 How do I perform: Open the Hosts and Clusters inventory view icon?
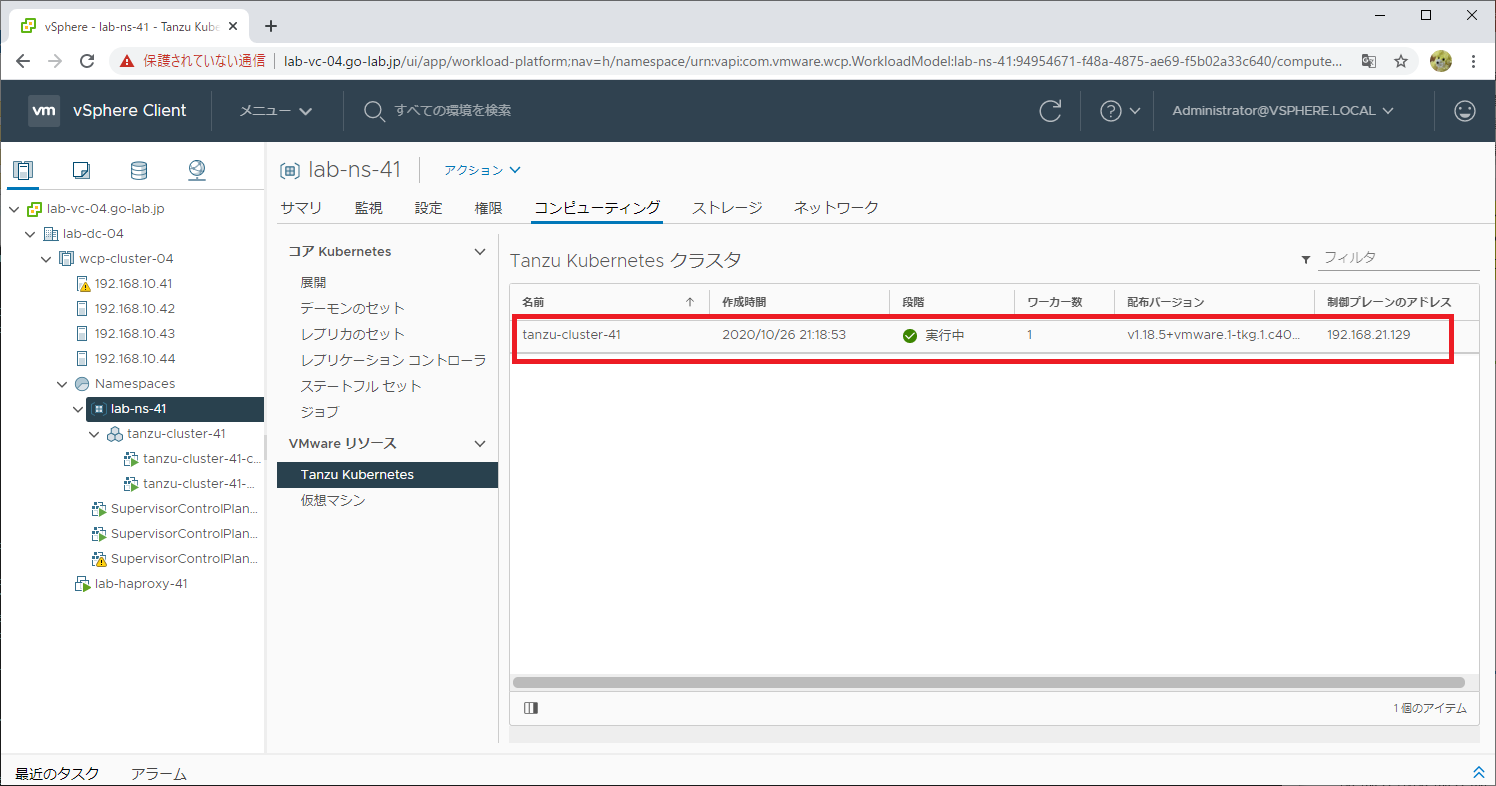(x=23, y=170)
